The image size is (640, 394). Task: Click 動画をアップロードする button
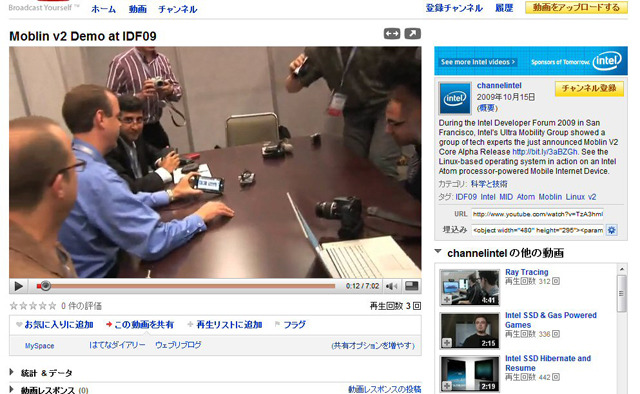click(576, 7)
